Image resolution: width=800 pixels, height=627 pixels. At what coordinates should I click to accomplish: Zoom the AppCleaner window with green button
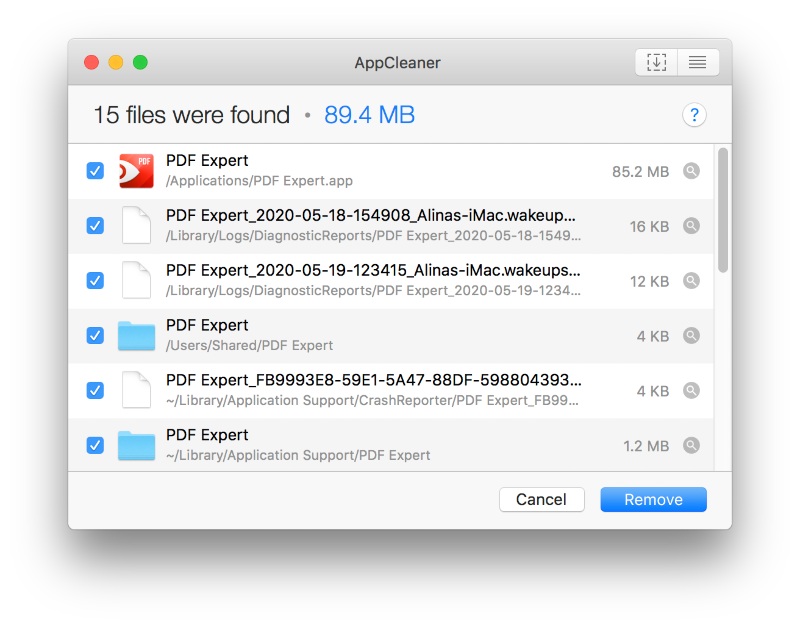click(x=140, y=62)
